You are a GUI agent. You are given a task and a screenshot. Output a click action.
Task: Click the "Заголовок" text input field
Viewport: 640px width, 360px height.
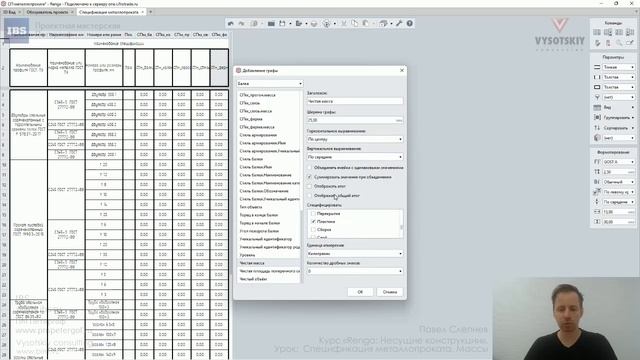(x=355, y=101)
